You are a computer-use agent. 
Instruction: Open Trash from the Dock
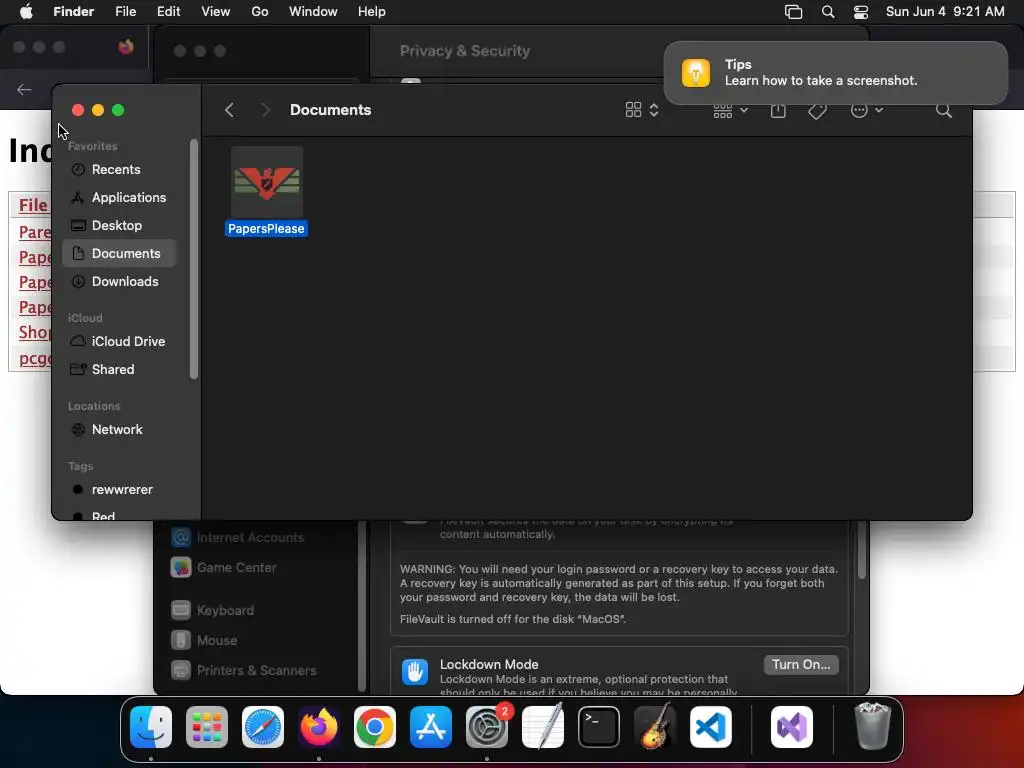[x=872, y=727]
